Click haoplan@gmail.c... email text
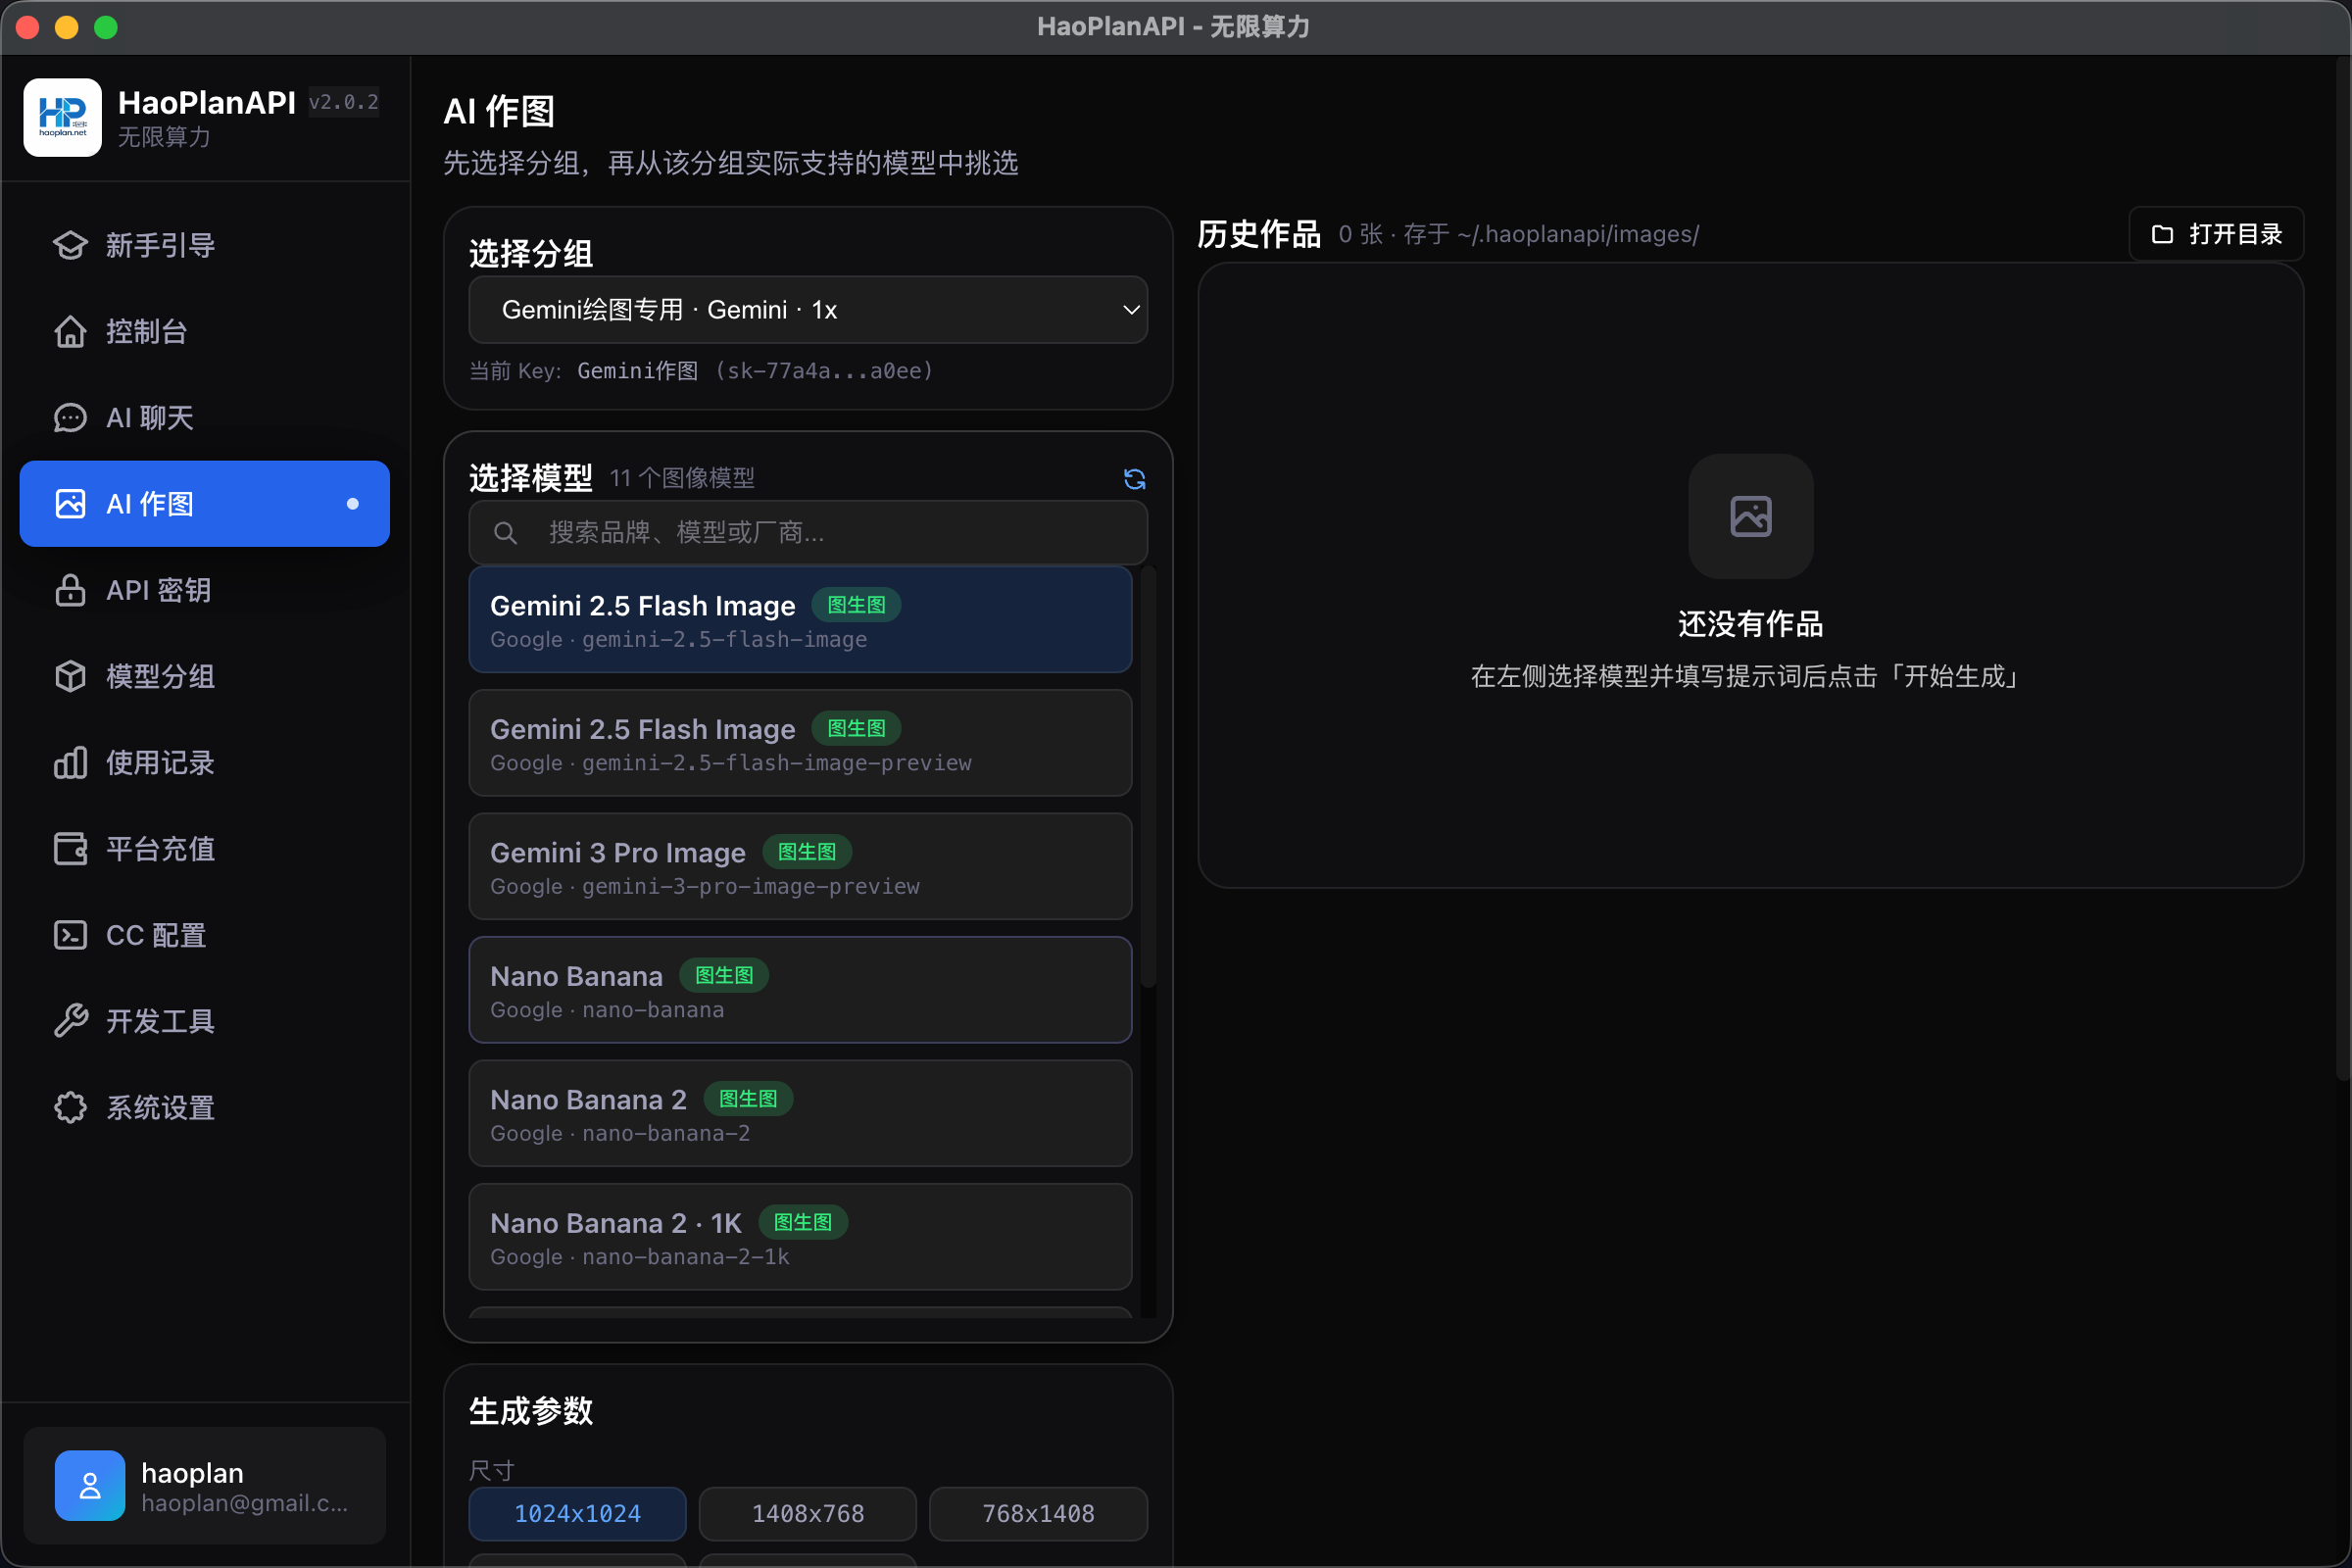2352x1568 pixels. [x=244, y=1503]
